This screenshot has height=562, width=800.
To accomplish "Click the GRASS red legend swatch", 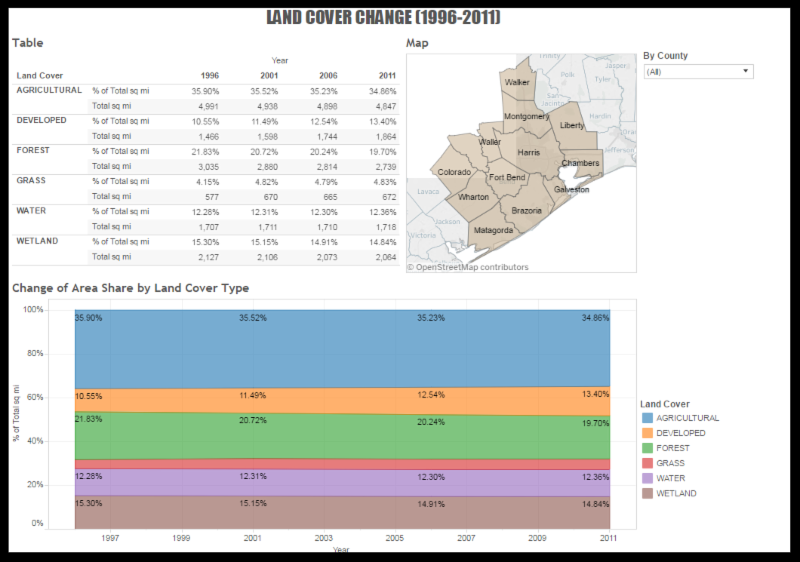I will click(x=647, y=463).
